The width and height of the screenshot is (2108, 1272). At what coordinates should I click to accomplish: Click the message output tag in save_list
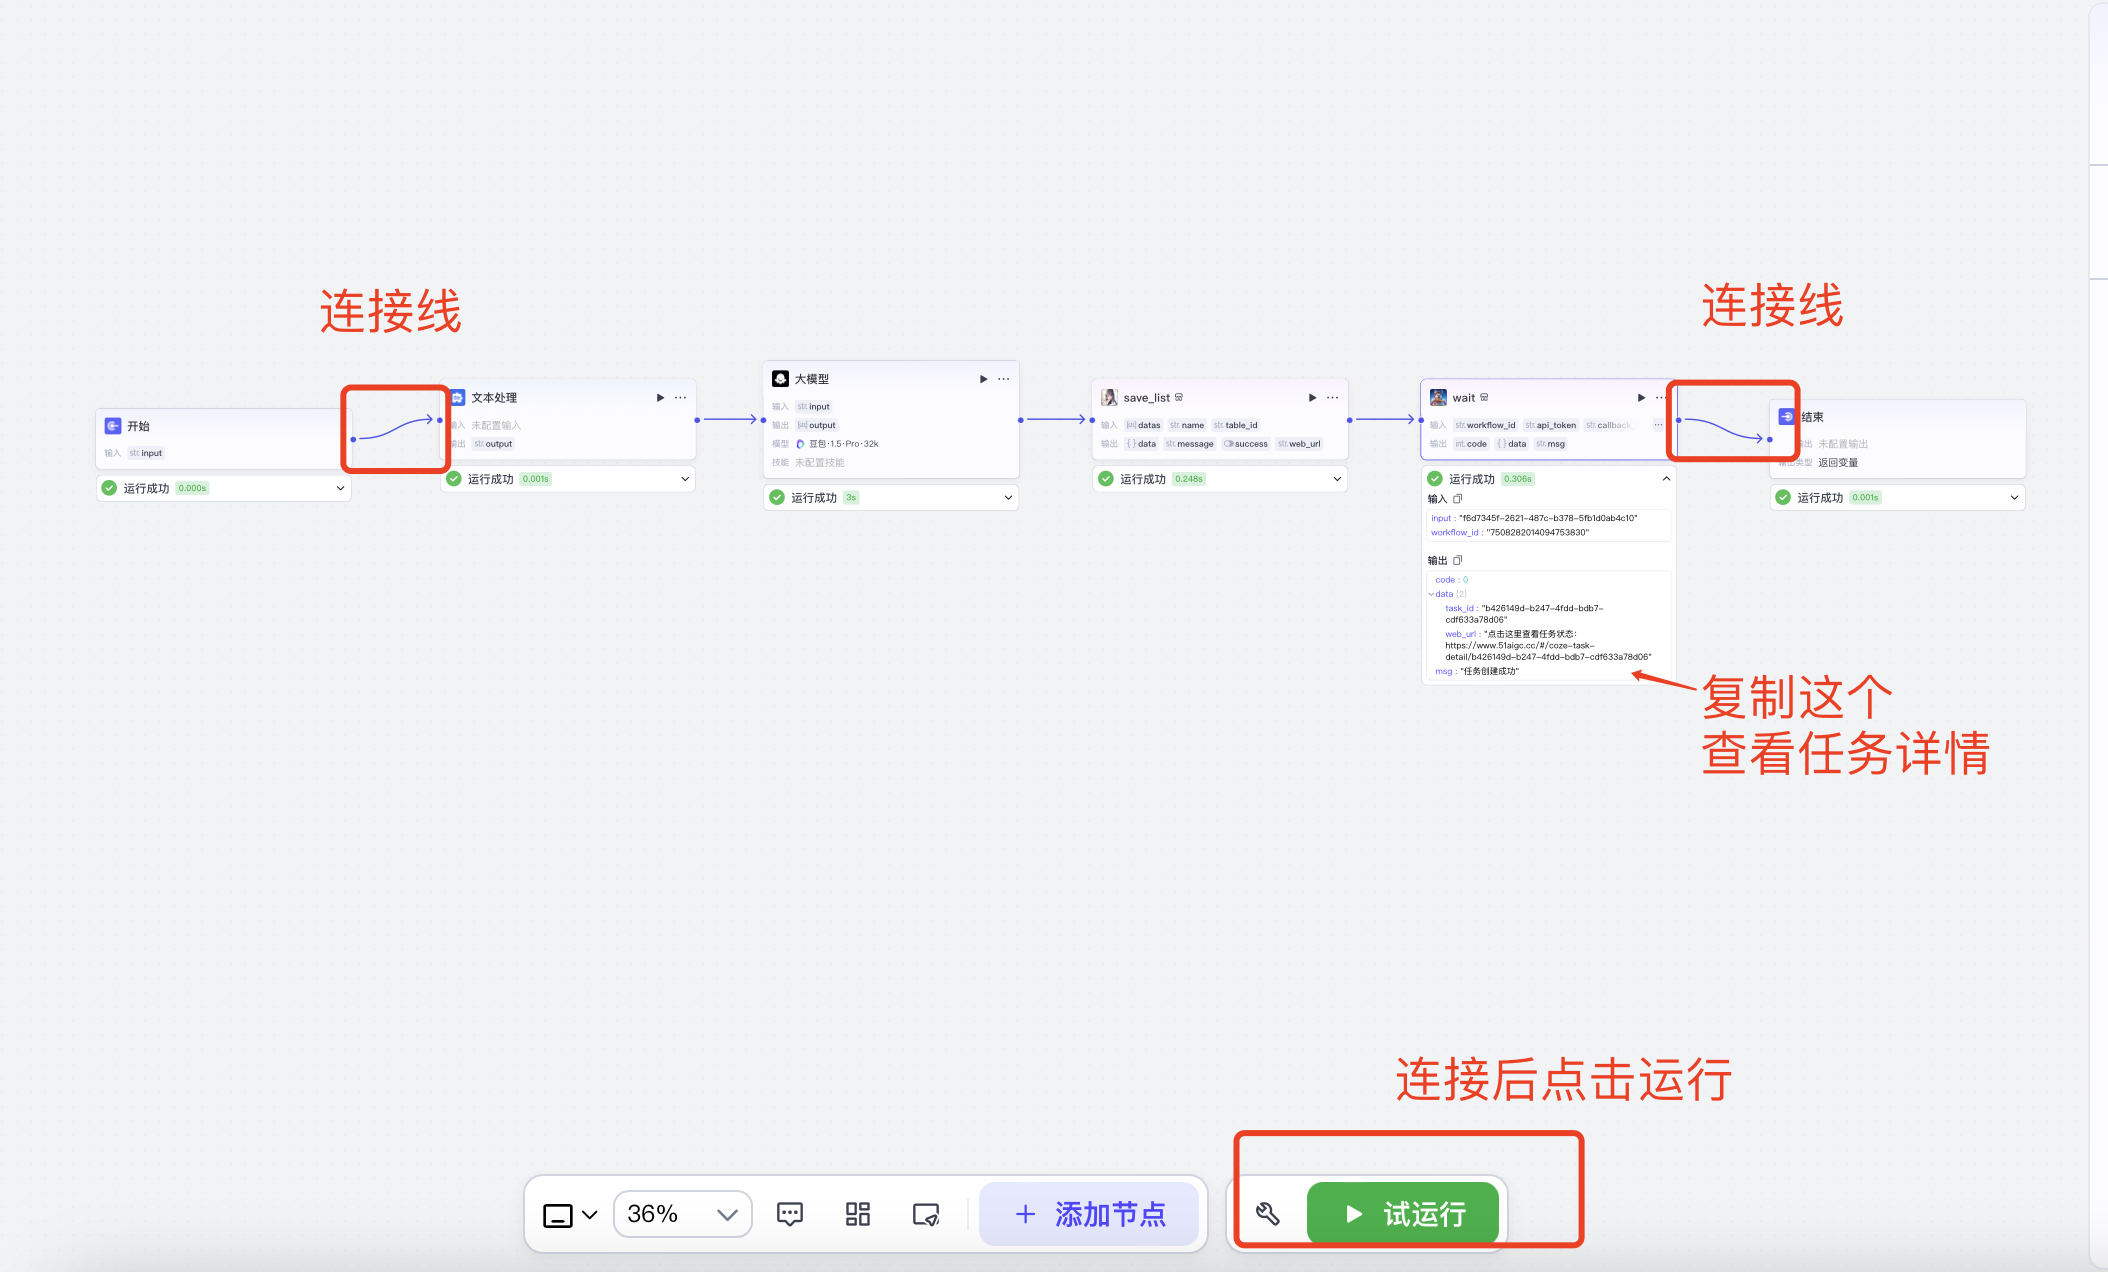[1190, 444]
